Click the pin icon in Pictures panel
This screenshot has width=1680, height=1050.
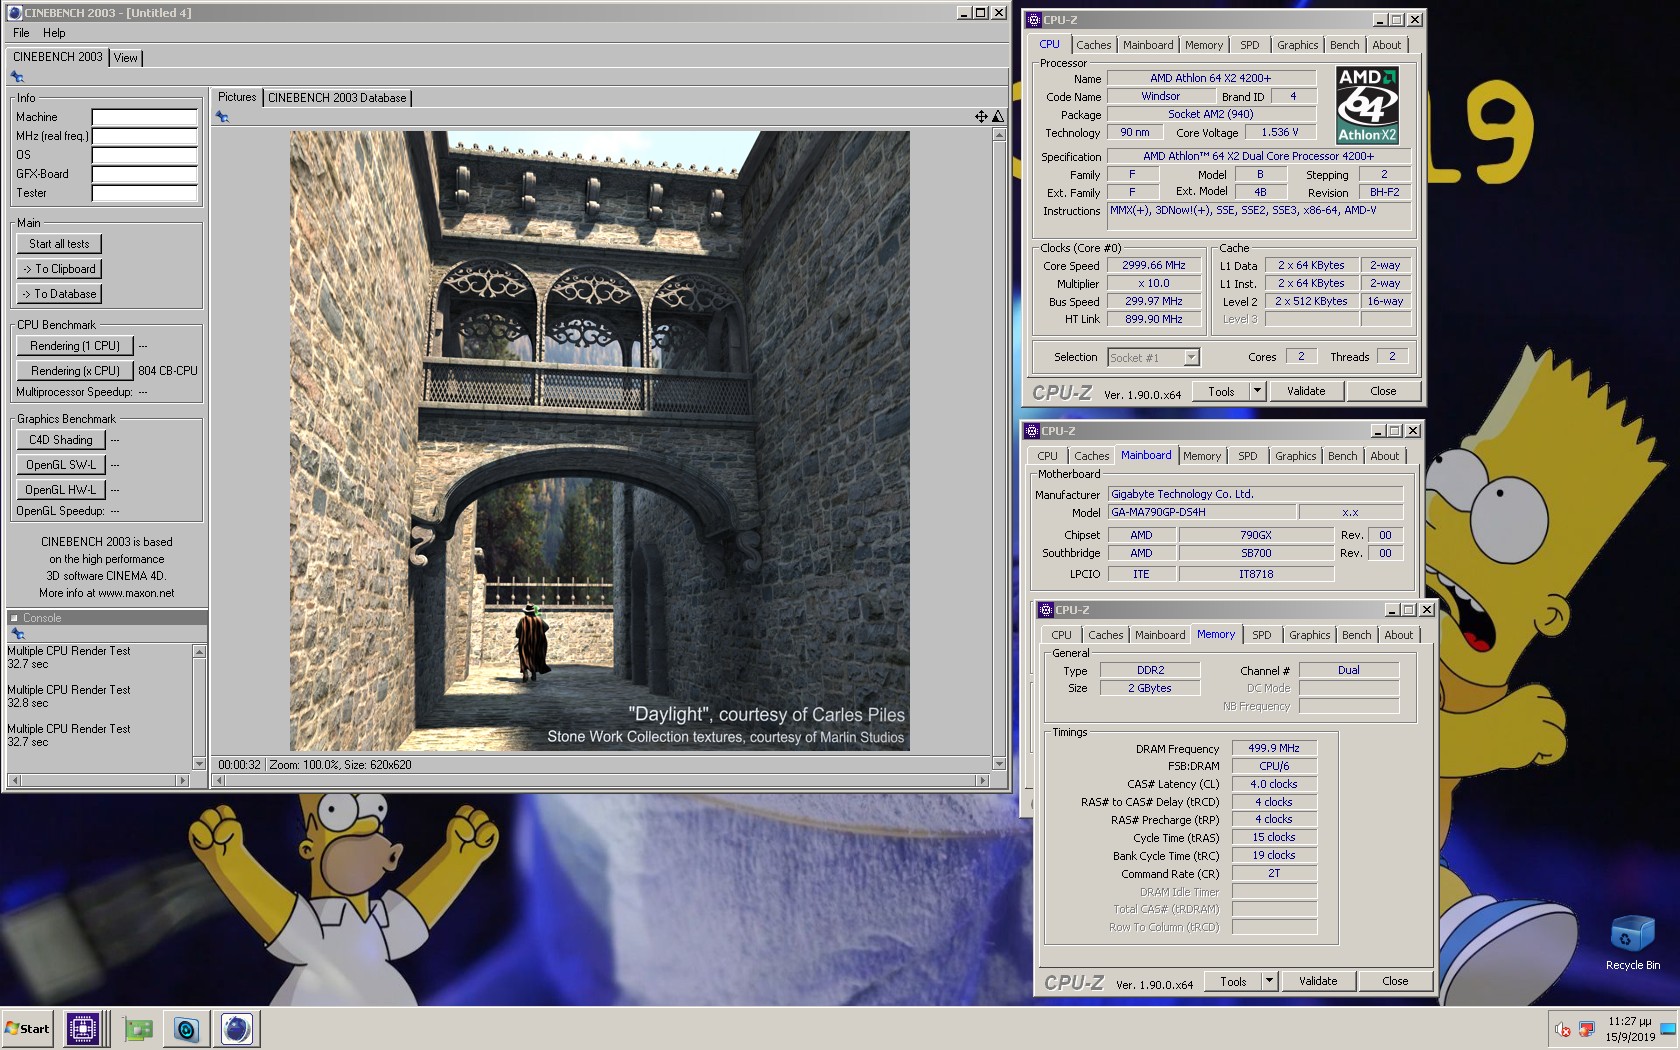point(222,117)
